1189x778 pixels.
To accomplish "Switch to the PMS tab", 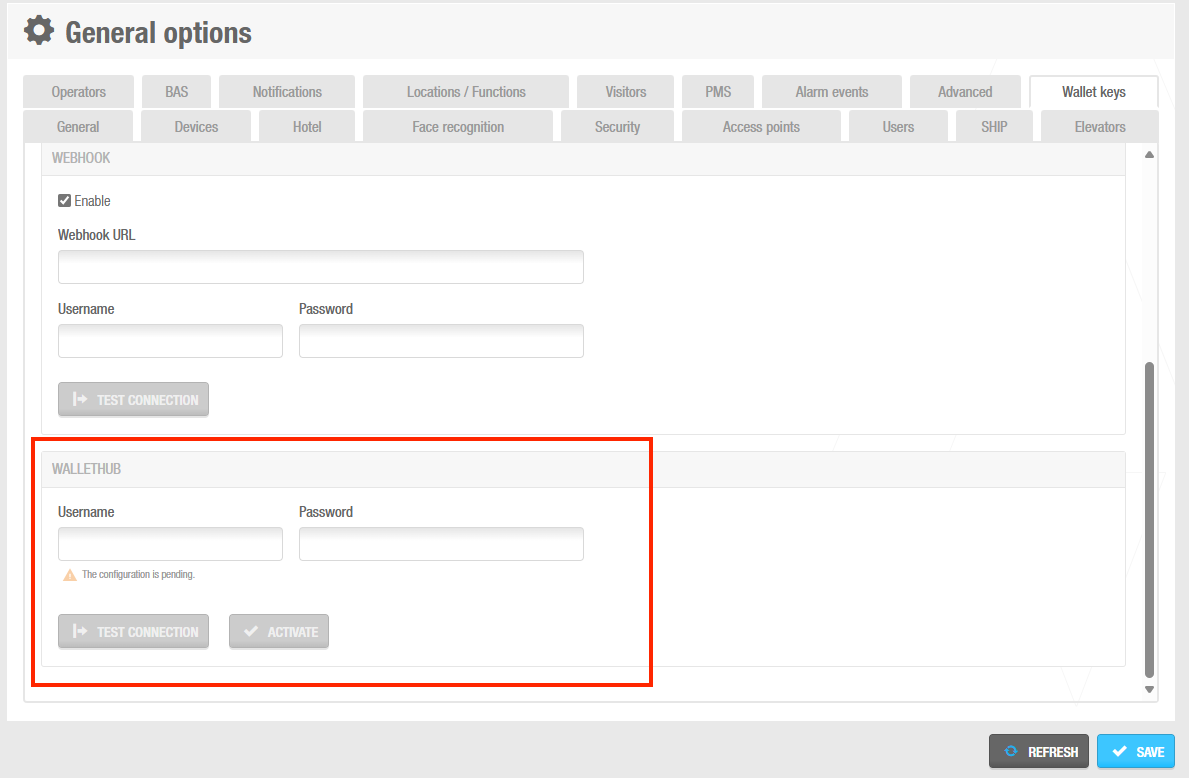I will click(717, 90).
